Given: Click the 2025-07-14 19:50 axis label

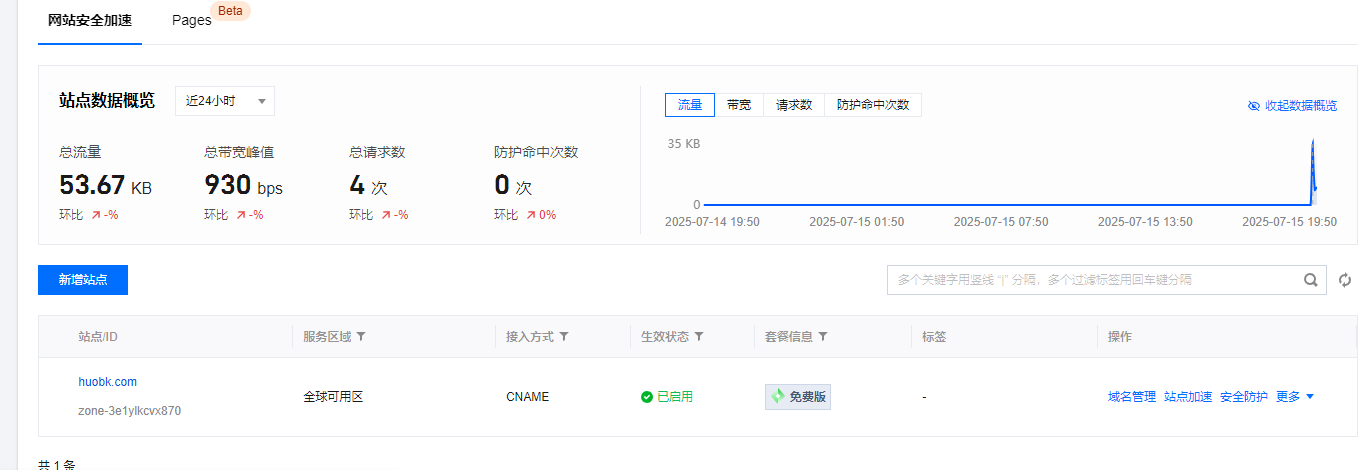Looking at the screenshot, I should click(x=712, y=222).
